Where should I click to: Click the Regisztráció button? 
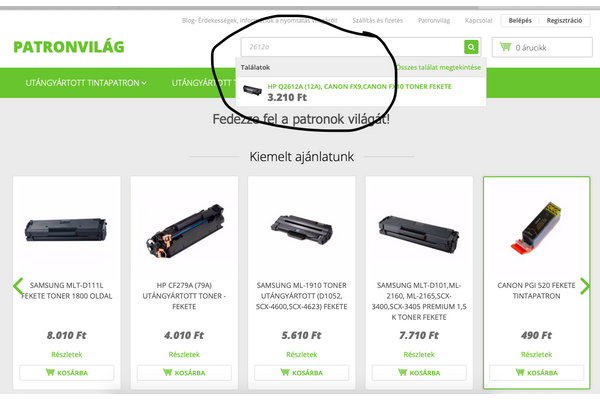coord(564,21)
